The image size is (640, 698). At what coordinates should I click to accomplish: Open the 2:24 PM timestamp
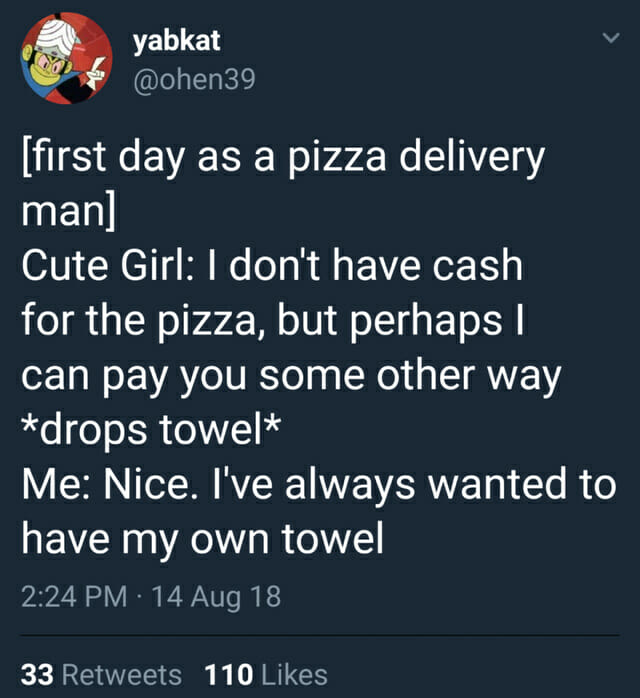click(74, 598)
